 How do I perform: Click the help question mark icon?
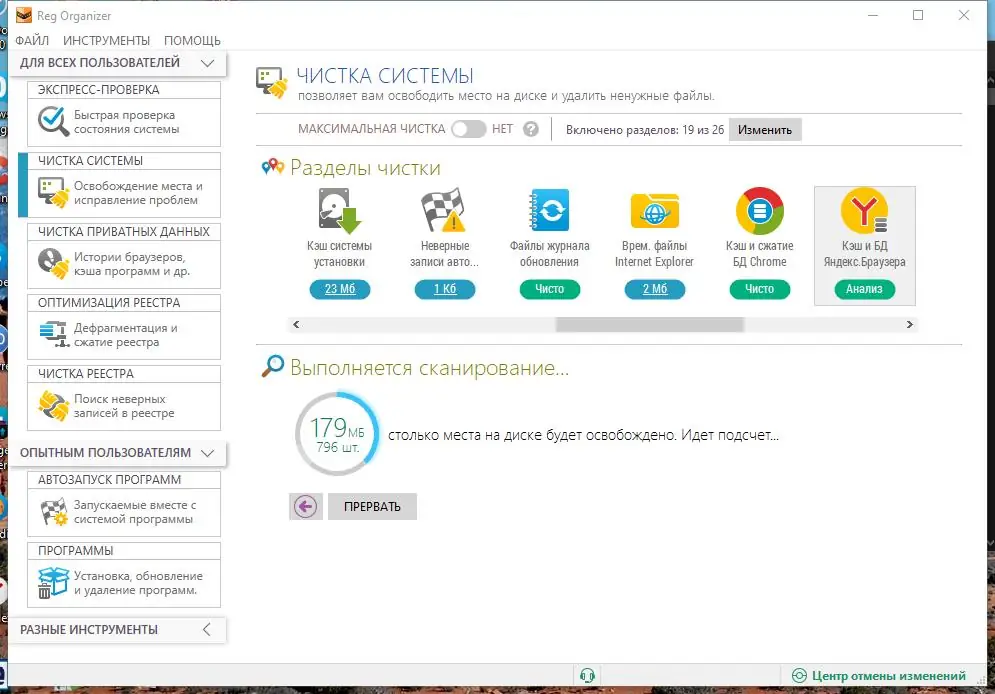tap(531, 129)
